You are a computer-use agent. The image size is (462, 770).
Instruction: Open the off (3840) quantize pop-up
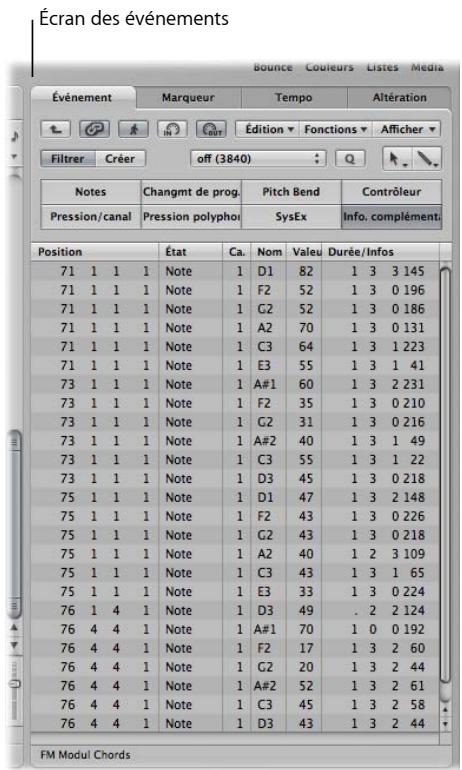tap(258, 159)
